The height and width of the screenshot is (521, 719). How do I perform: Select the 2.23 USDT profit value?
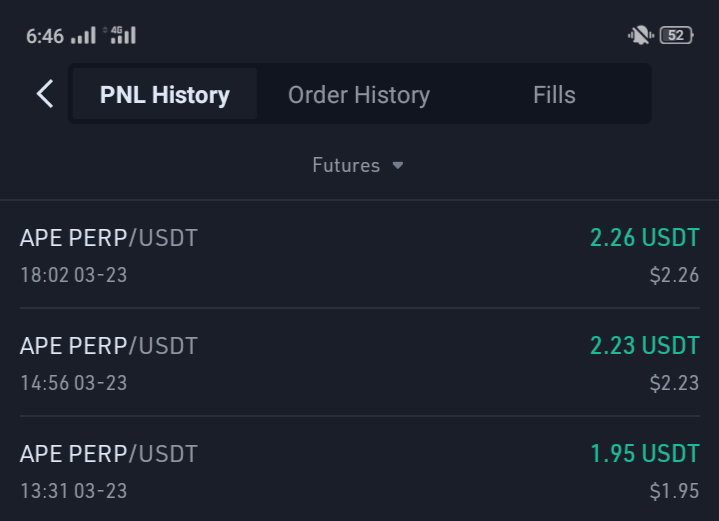tap(645, 345)
